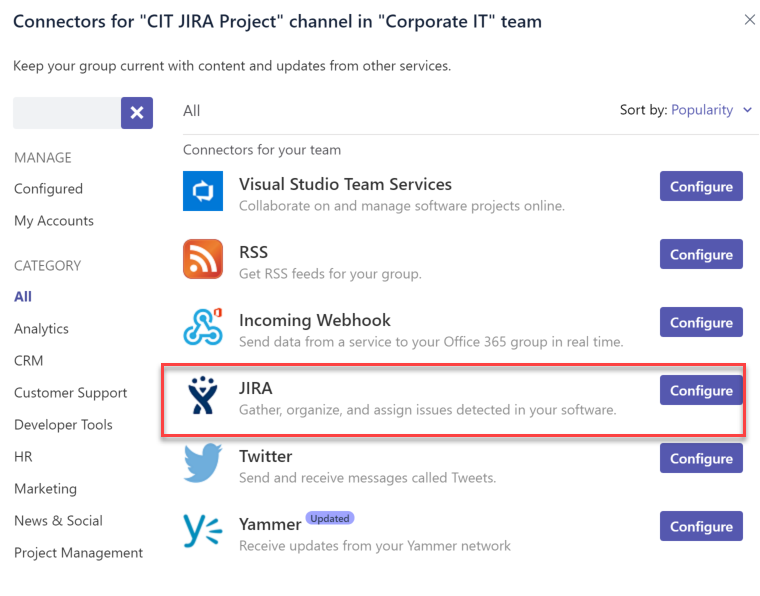This screenshot has height=596, width=760.
Task: Click the Yammer connector title
Action: 270,524
